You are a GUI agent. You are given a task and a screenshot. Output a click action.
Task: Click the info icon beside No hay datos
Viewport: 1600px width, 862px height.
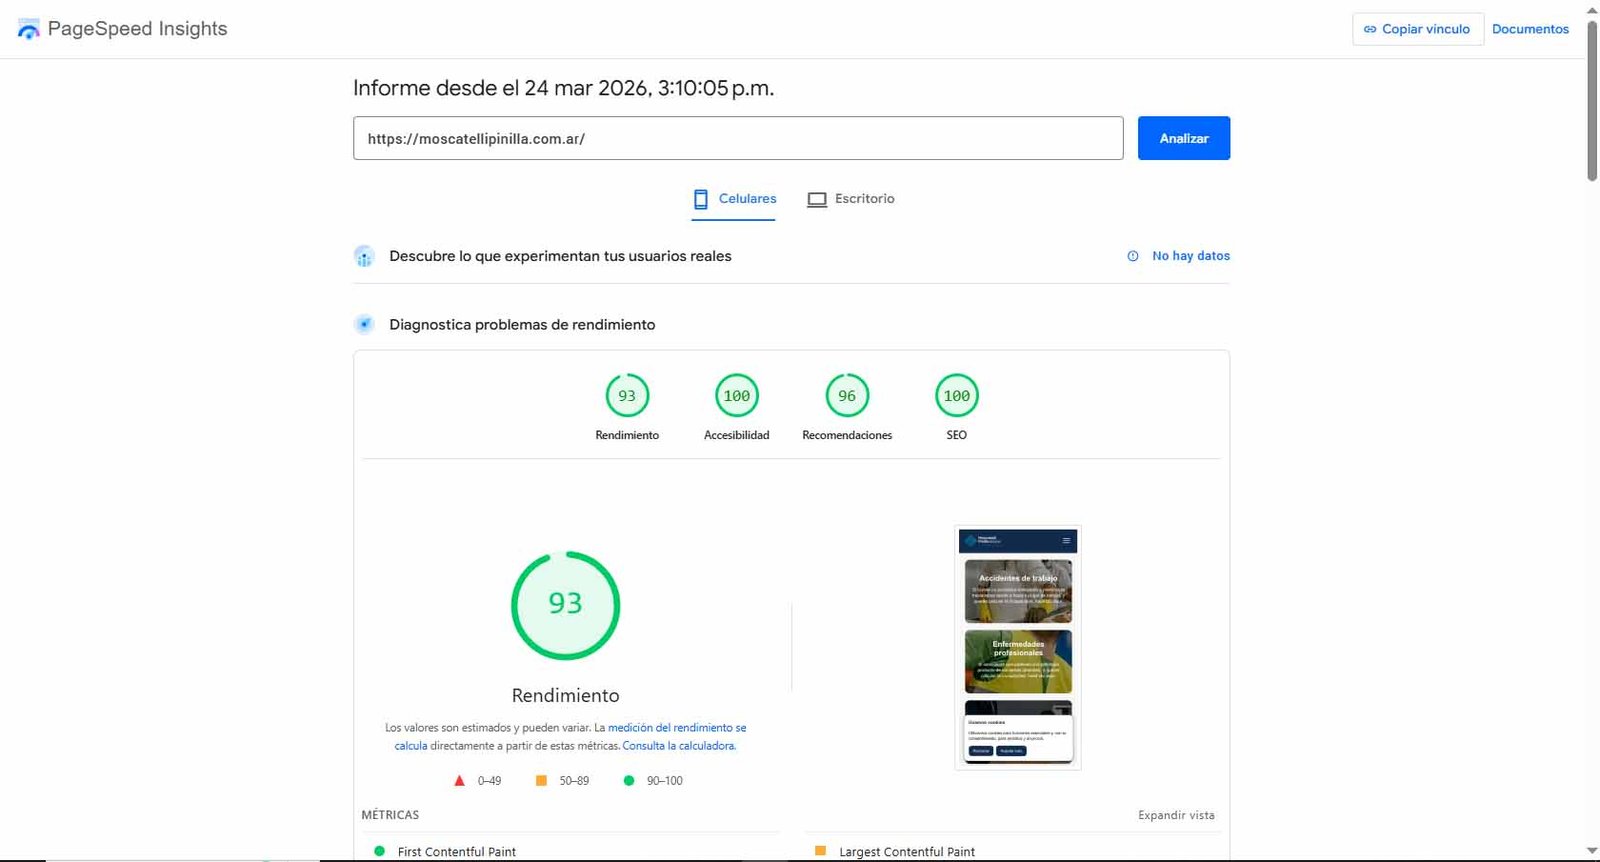tap(1133, 256)
